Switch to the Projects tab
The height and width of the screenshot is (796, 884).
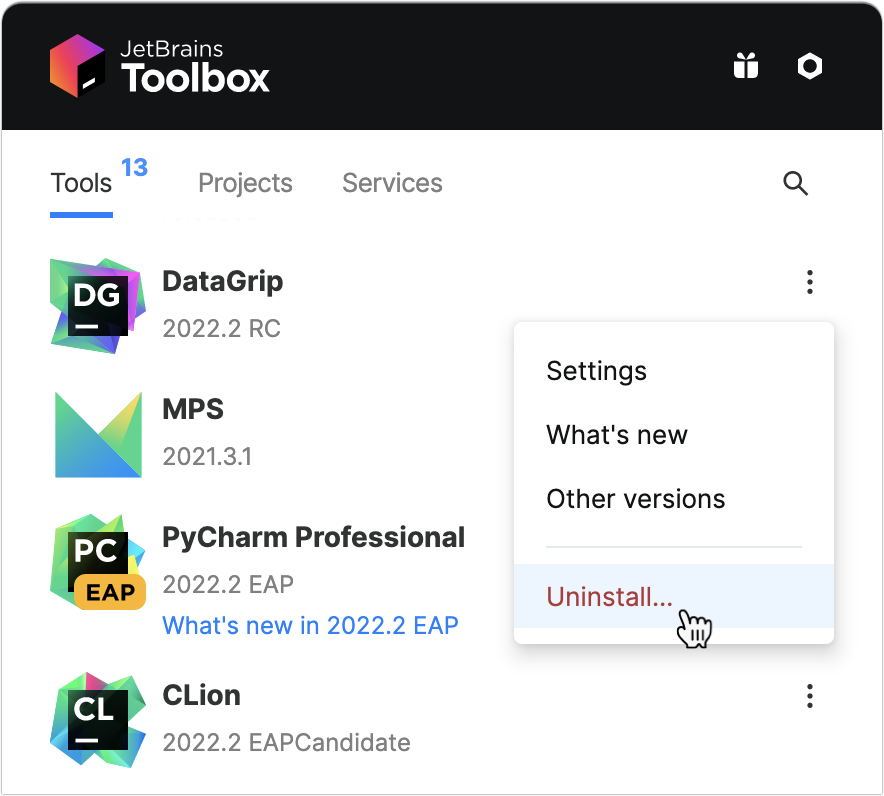pos(245,183)
